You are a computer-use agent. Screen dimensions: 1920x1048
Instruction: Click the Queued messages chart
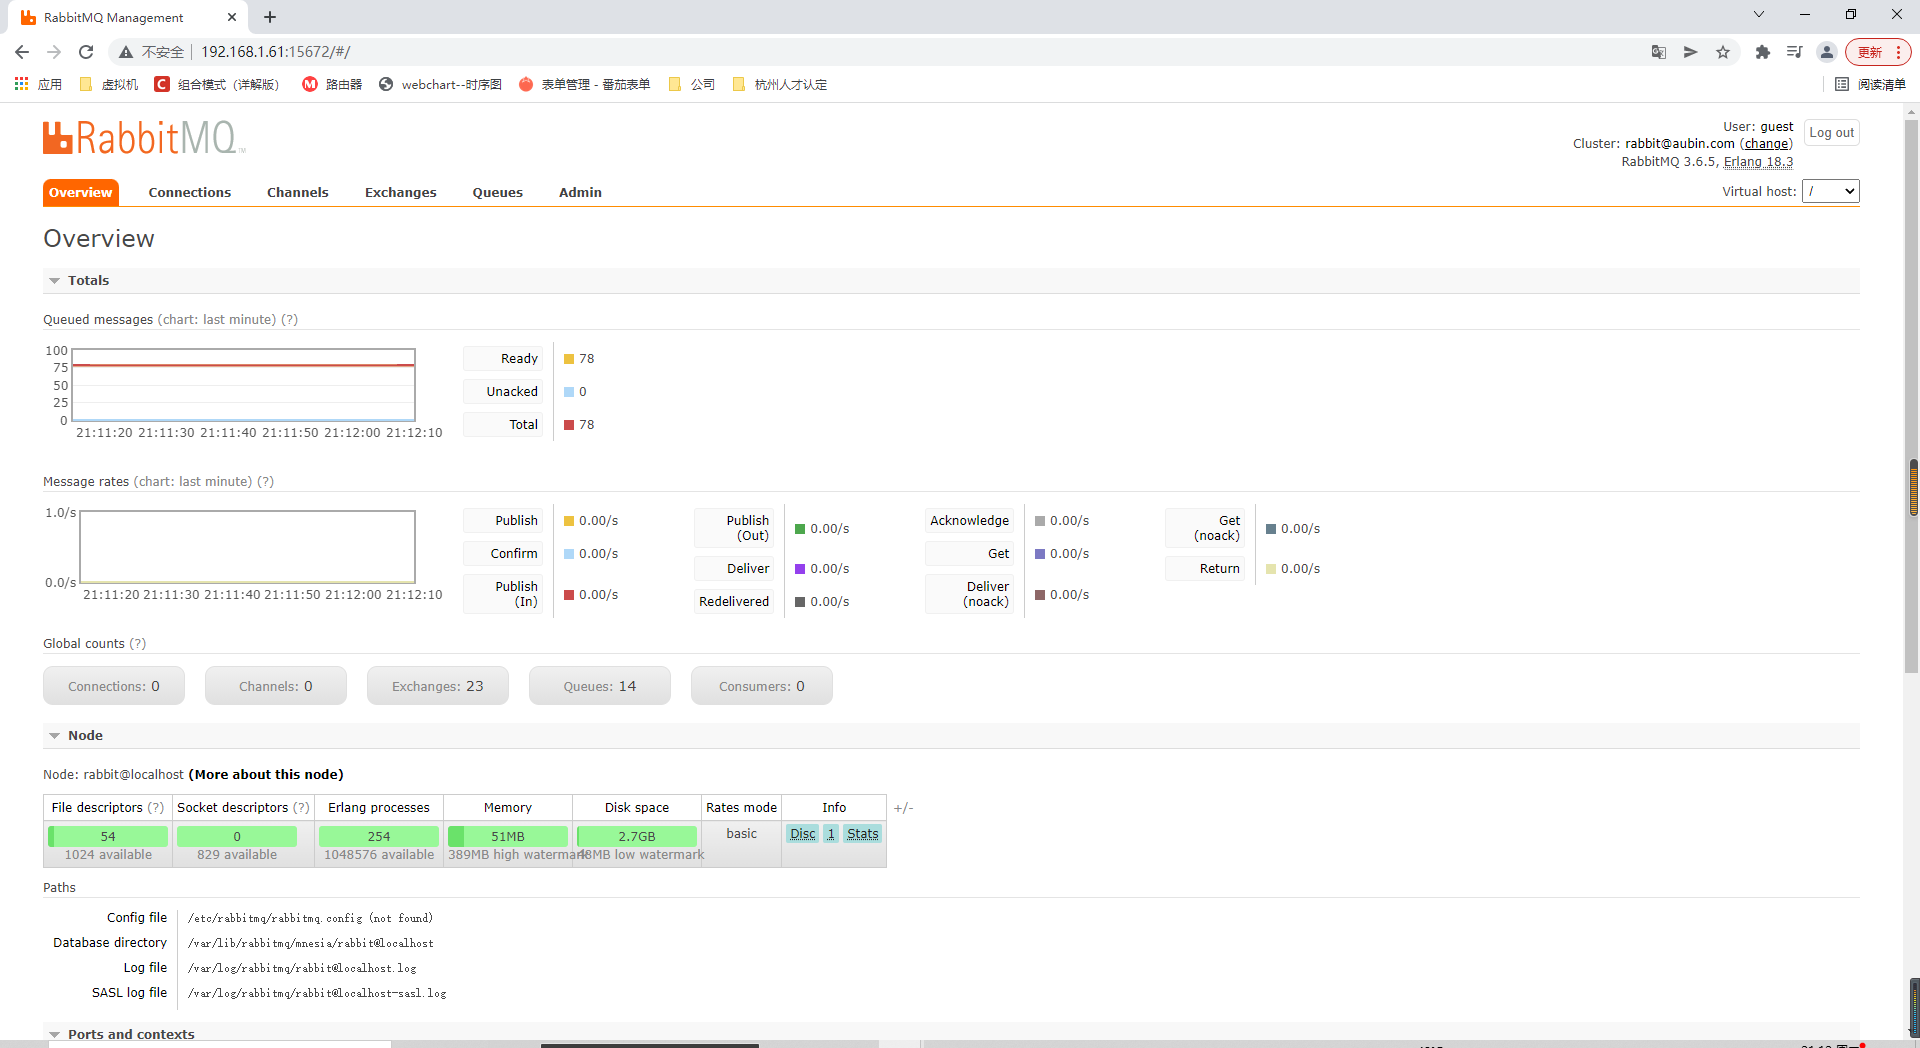pos(243,385)
